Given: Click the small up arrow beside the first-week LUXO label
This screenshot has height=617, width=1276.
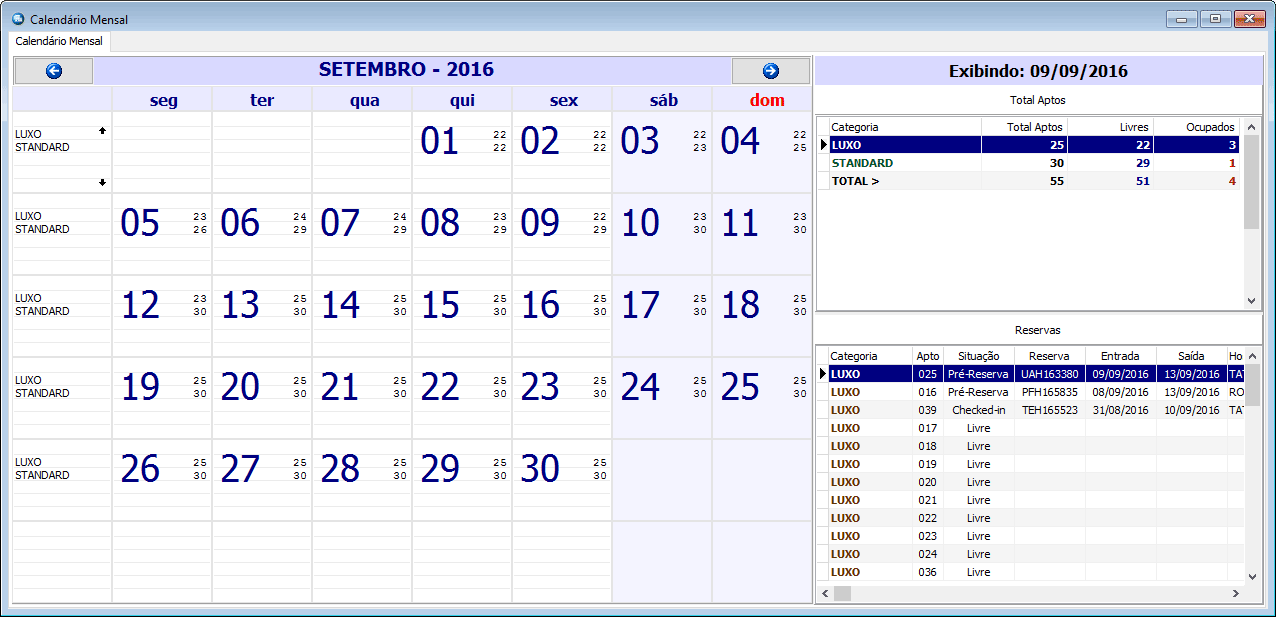Looking at the screenshot, I should [x=102, y=131].
